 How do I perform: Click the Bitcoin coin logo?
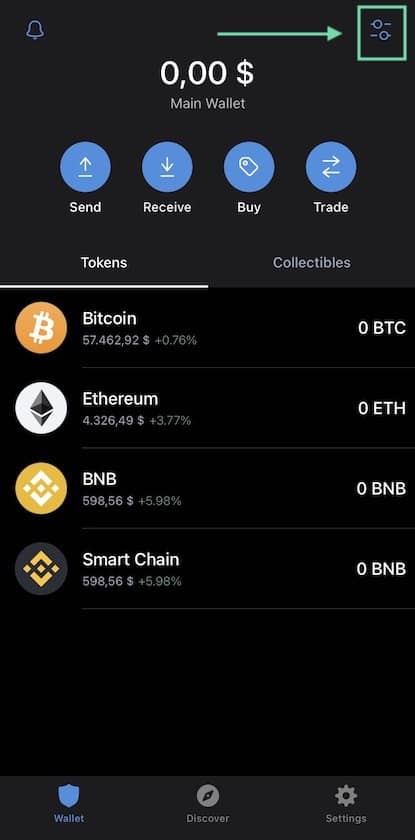coord(41,328)
